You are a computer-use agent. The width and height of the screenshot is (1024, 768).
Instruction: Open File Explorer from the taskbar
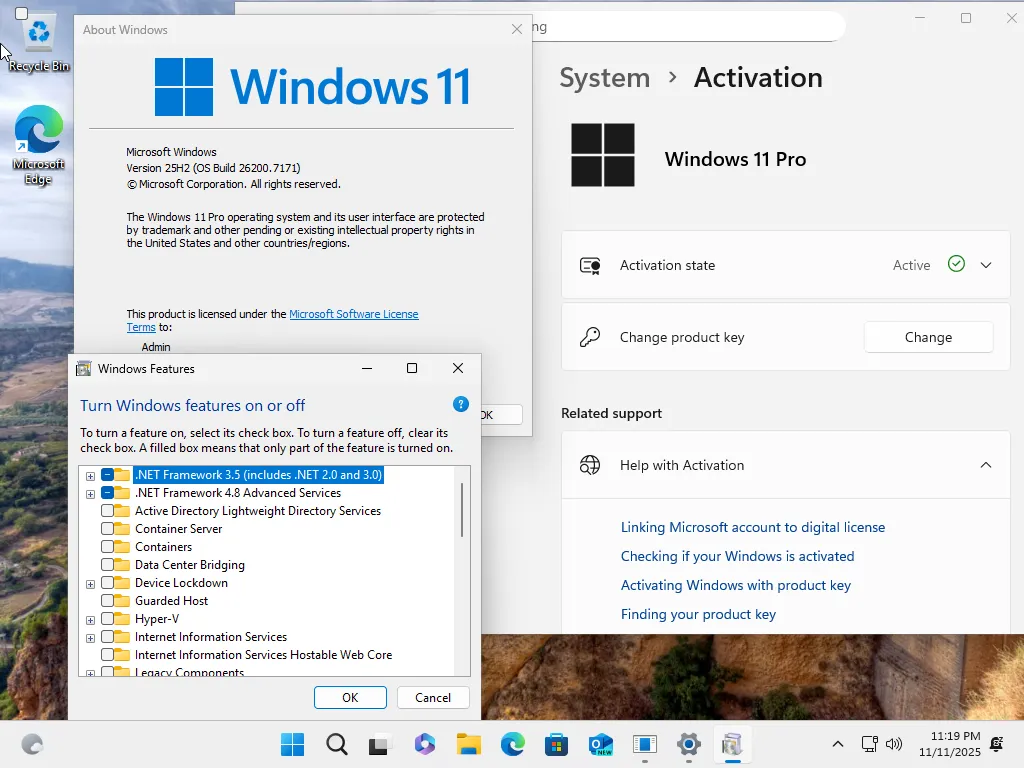click(468, 744)
